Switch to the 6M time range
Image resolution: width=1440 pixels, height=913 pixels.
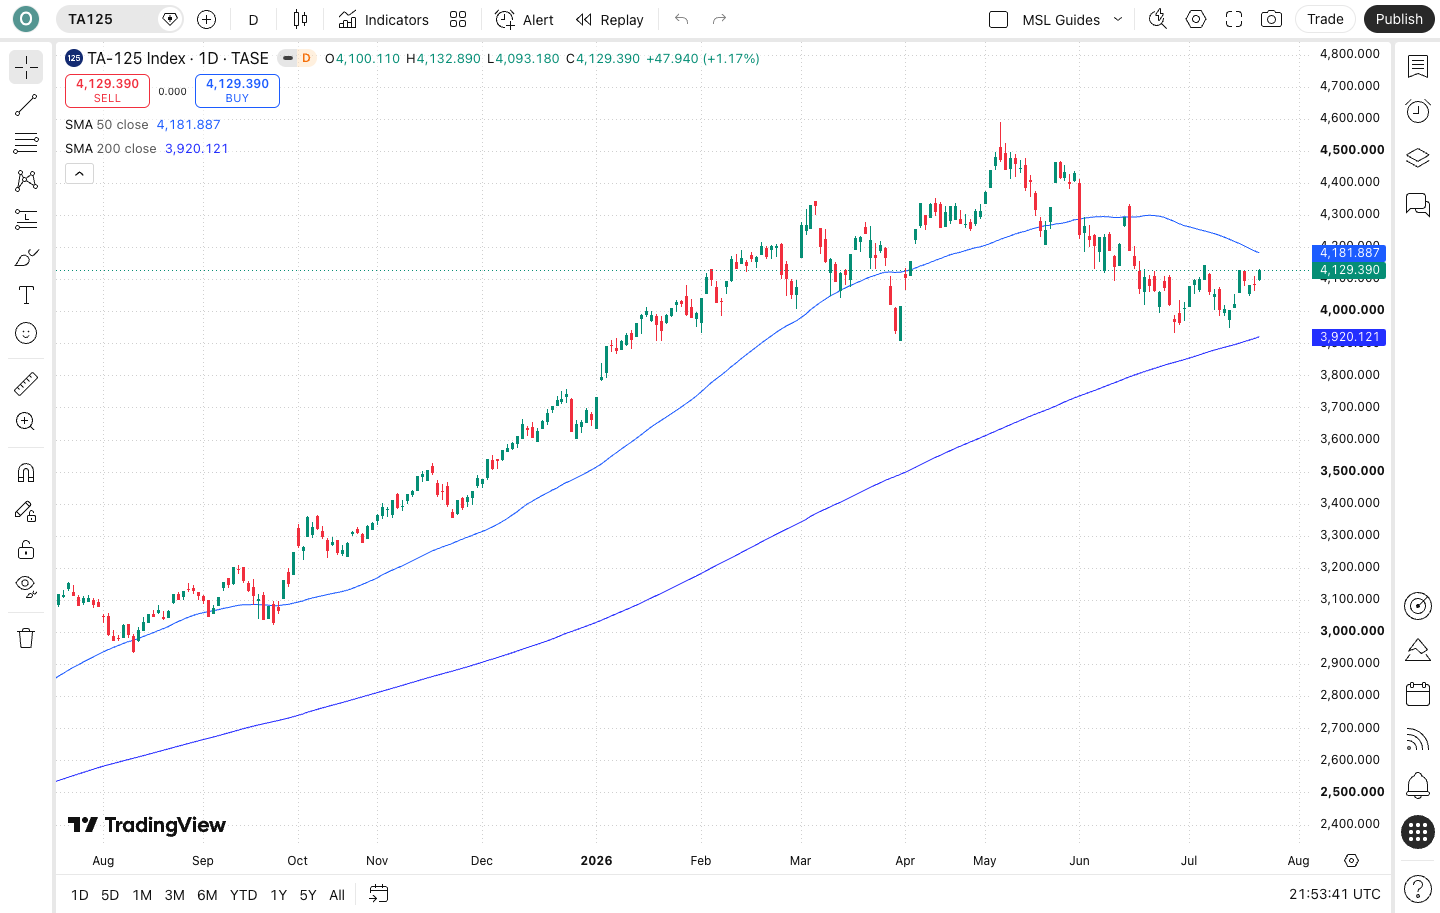coord(207,895)
